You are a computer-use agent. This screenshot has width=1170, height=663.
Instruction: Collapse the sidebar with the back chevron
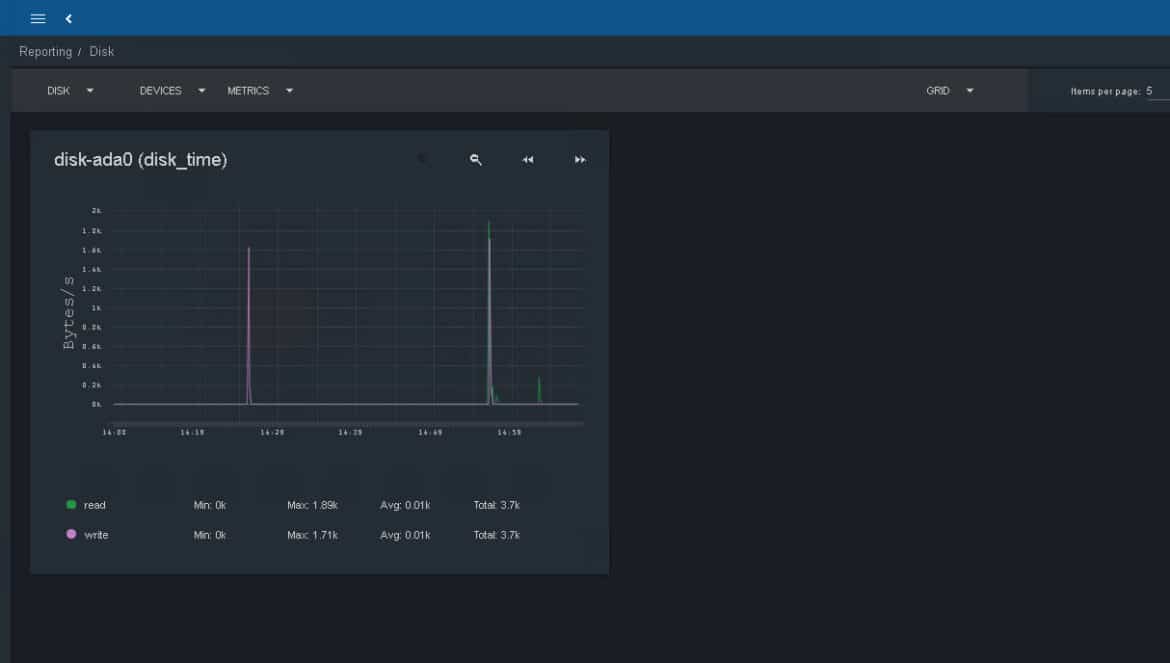tap(69, 19)
